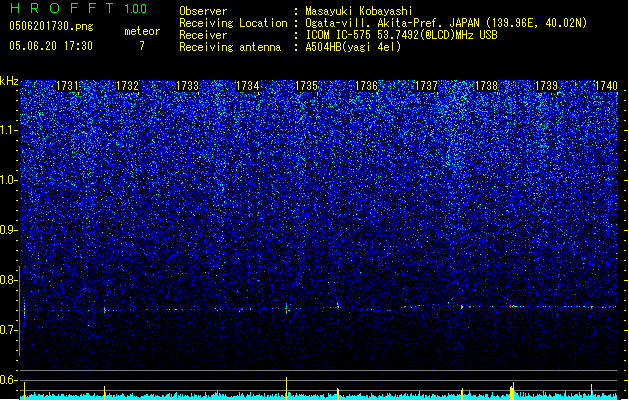629x400 pixels.
Task: Click the 0.8 kHz frequency label
Action: click(x=8, y=280)
